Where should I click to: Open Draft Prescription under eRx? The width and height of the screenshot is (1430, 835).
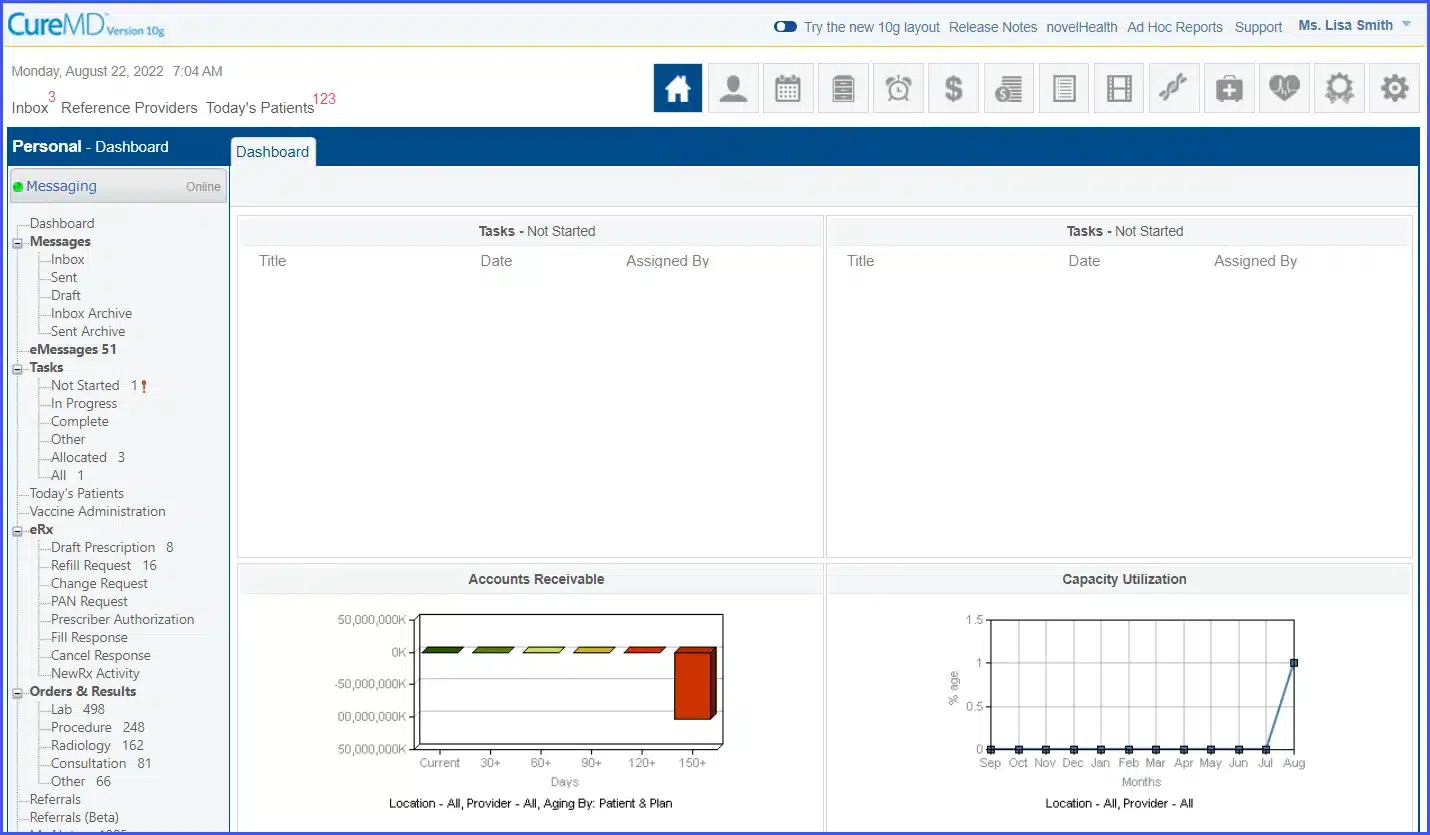point(103,548)
